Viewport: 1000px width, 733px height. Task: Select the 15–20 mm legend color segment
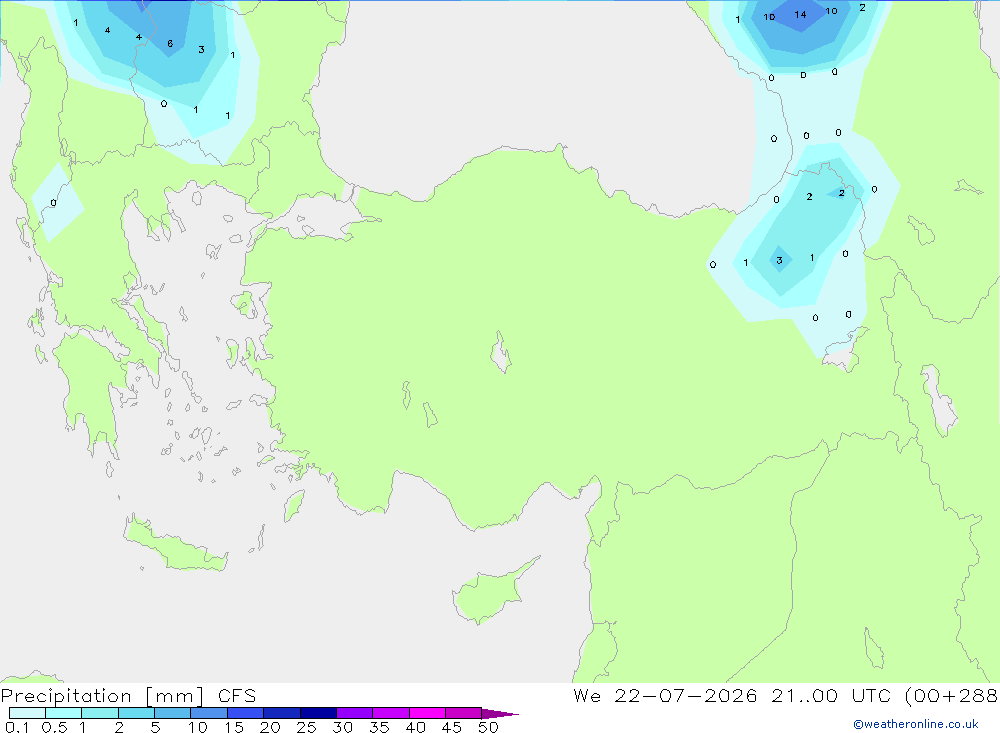[246, 713]
